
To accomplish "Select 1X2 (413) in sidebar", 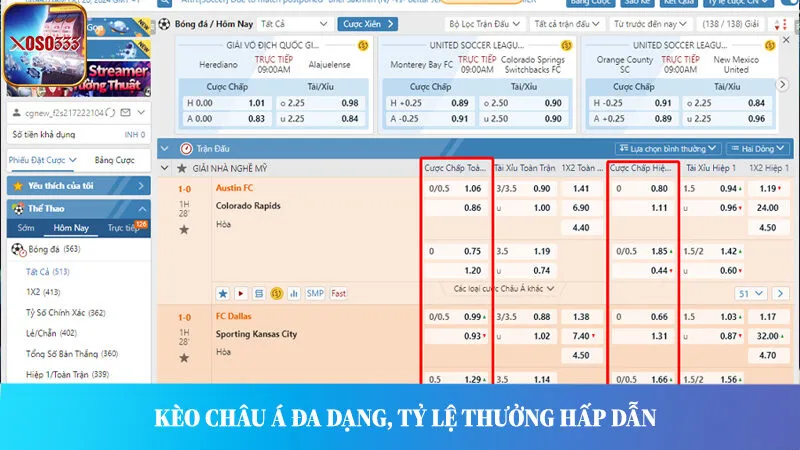I will 43,292.
